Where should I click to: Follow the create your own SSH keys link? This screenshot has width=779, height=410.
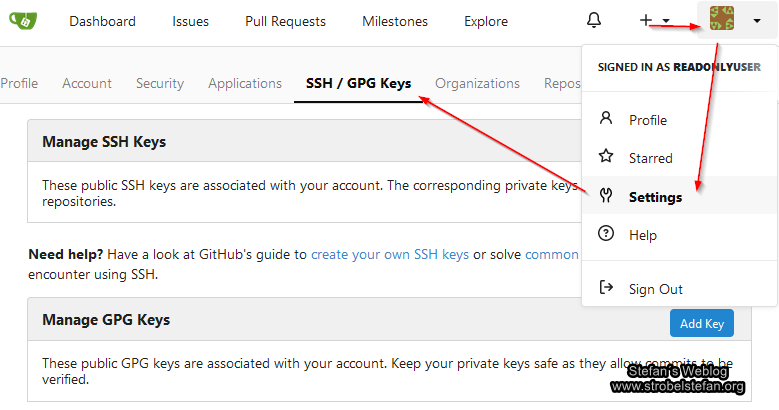point(390,254)
